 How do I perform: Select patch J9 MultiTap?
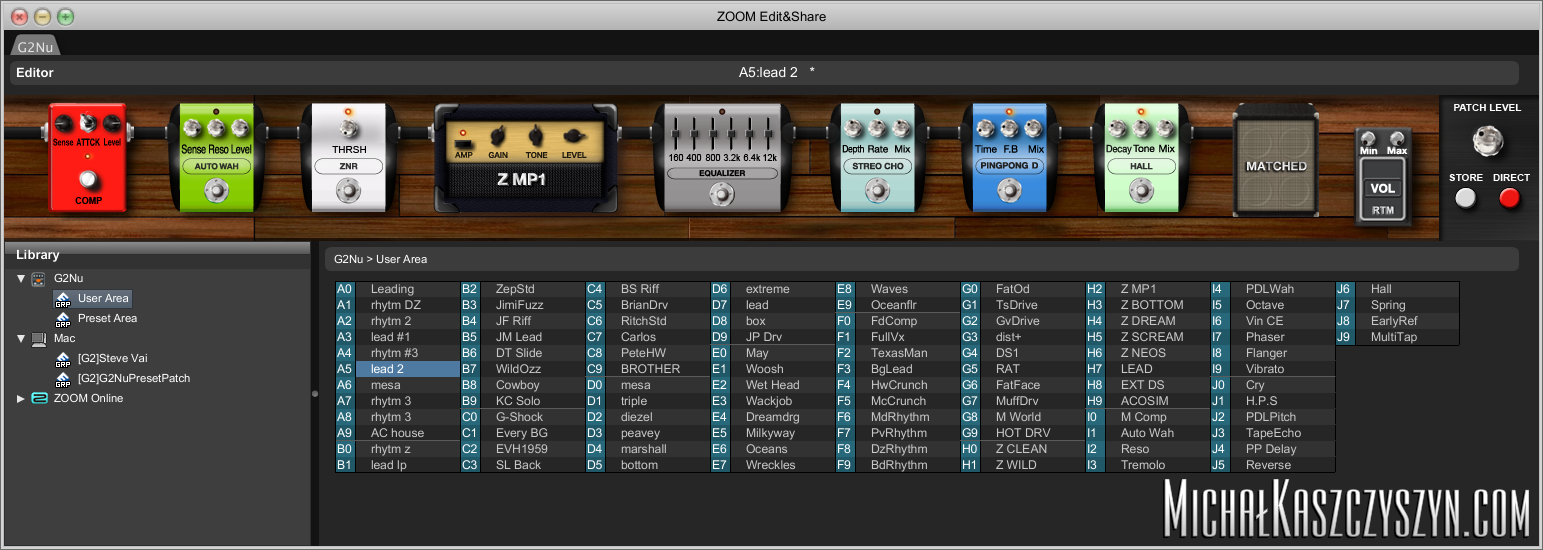tap(1397, 337)
